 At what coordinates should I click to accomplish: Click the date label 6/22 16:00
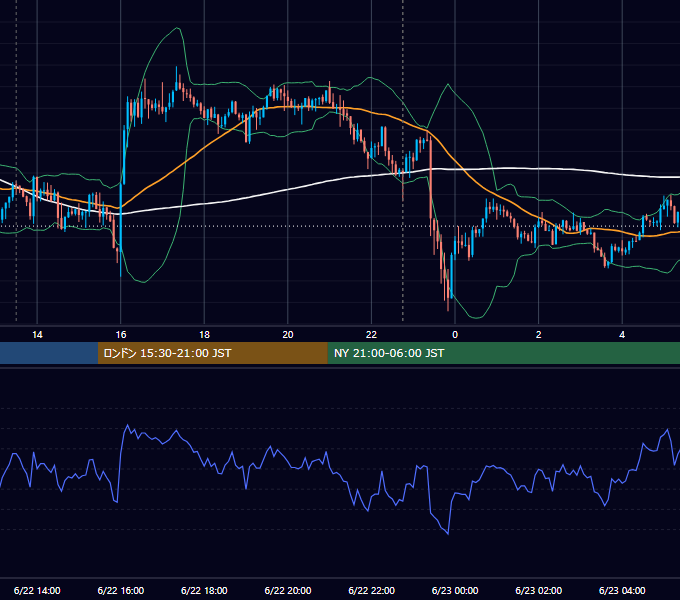pos(121,590)
